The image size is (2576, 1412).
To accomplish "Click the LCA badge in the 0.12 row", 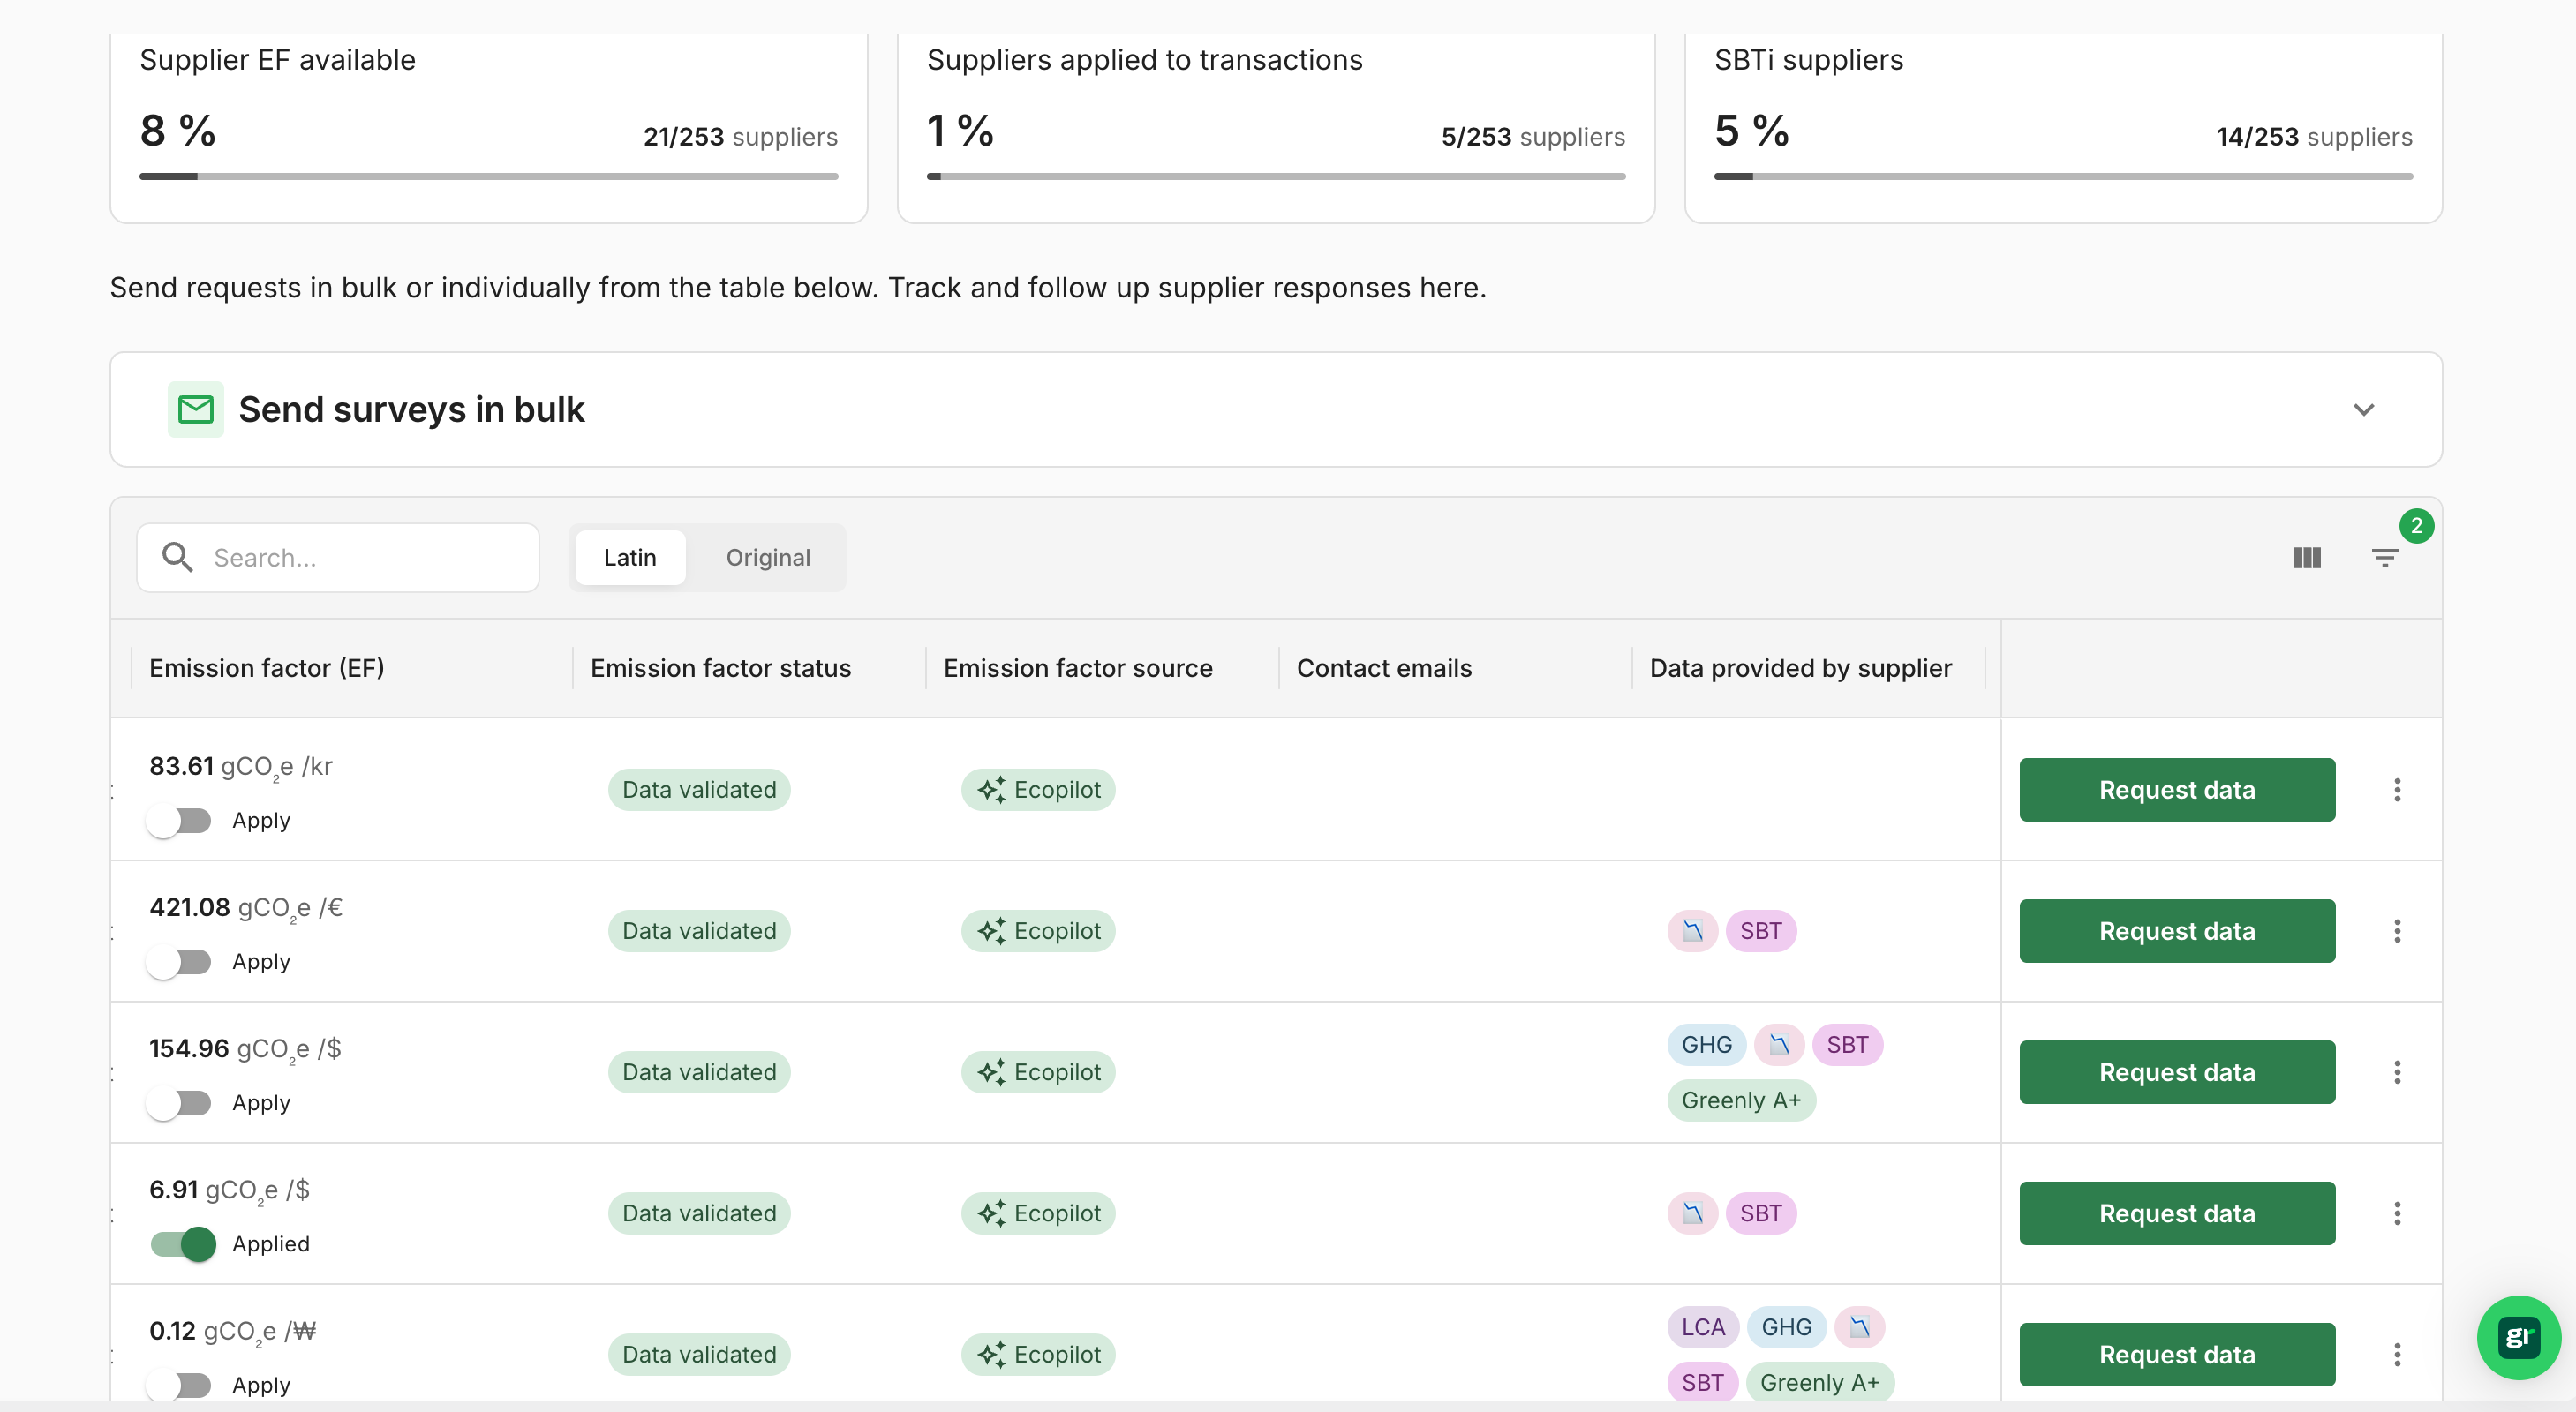I will click(x=1703, y=1327).
